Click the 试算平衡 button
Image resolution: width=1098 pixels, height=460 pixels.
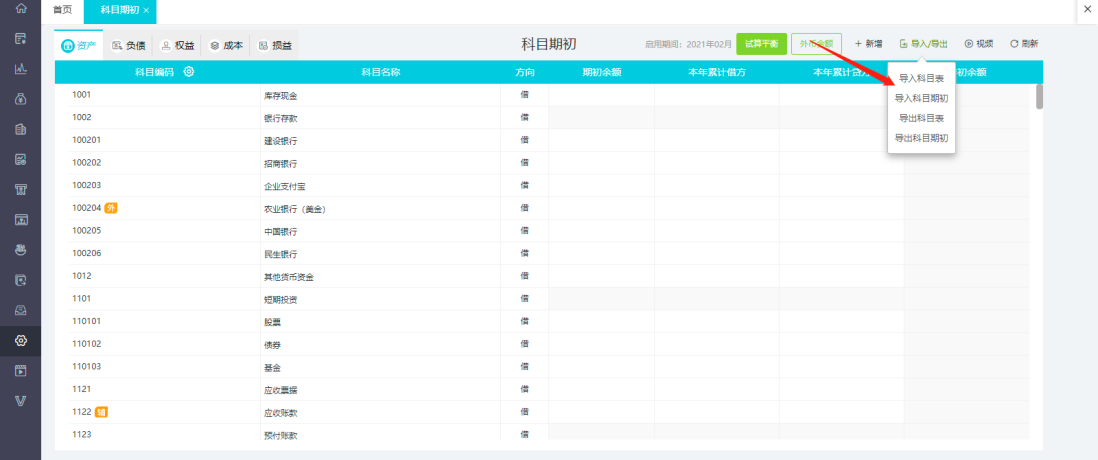click(761, 43)
